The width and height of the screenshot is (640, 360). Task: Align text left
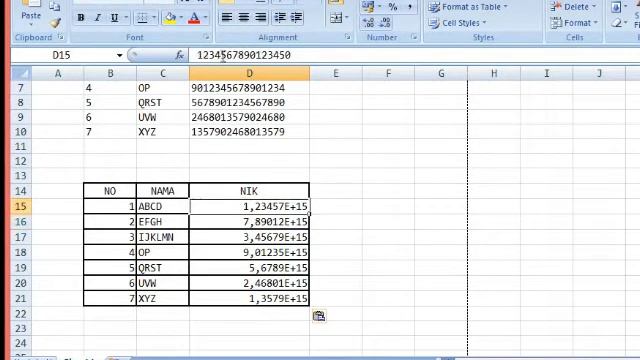[x=227, y=17]
